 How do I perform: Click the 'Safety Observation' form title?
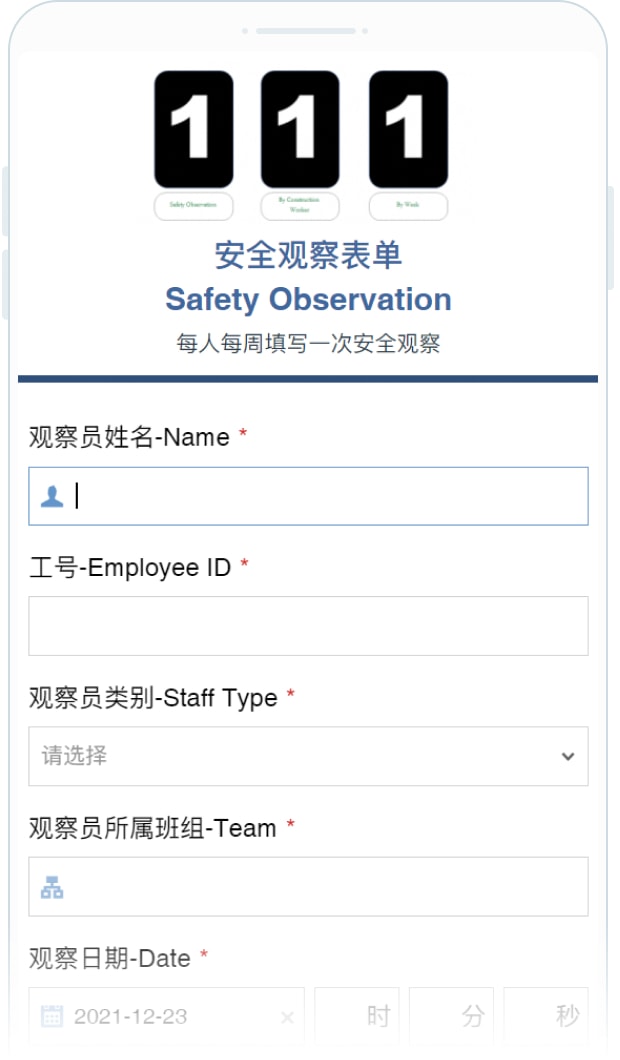308,299
